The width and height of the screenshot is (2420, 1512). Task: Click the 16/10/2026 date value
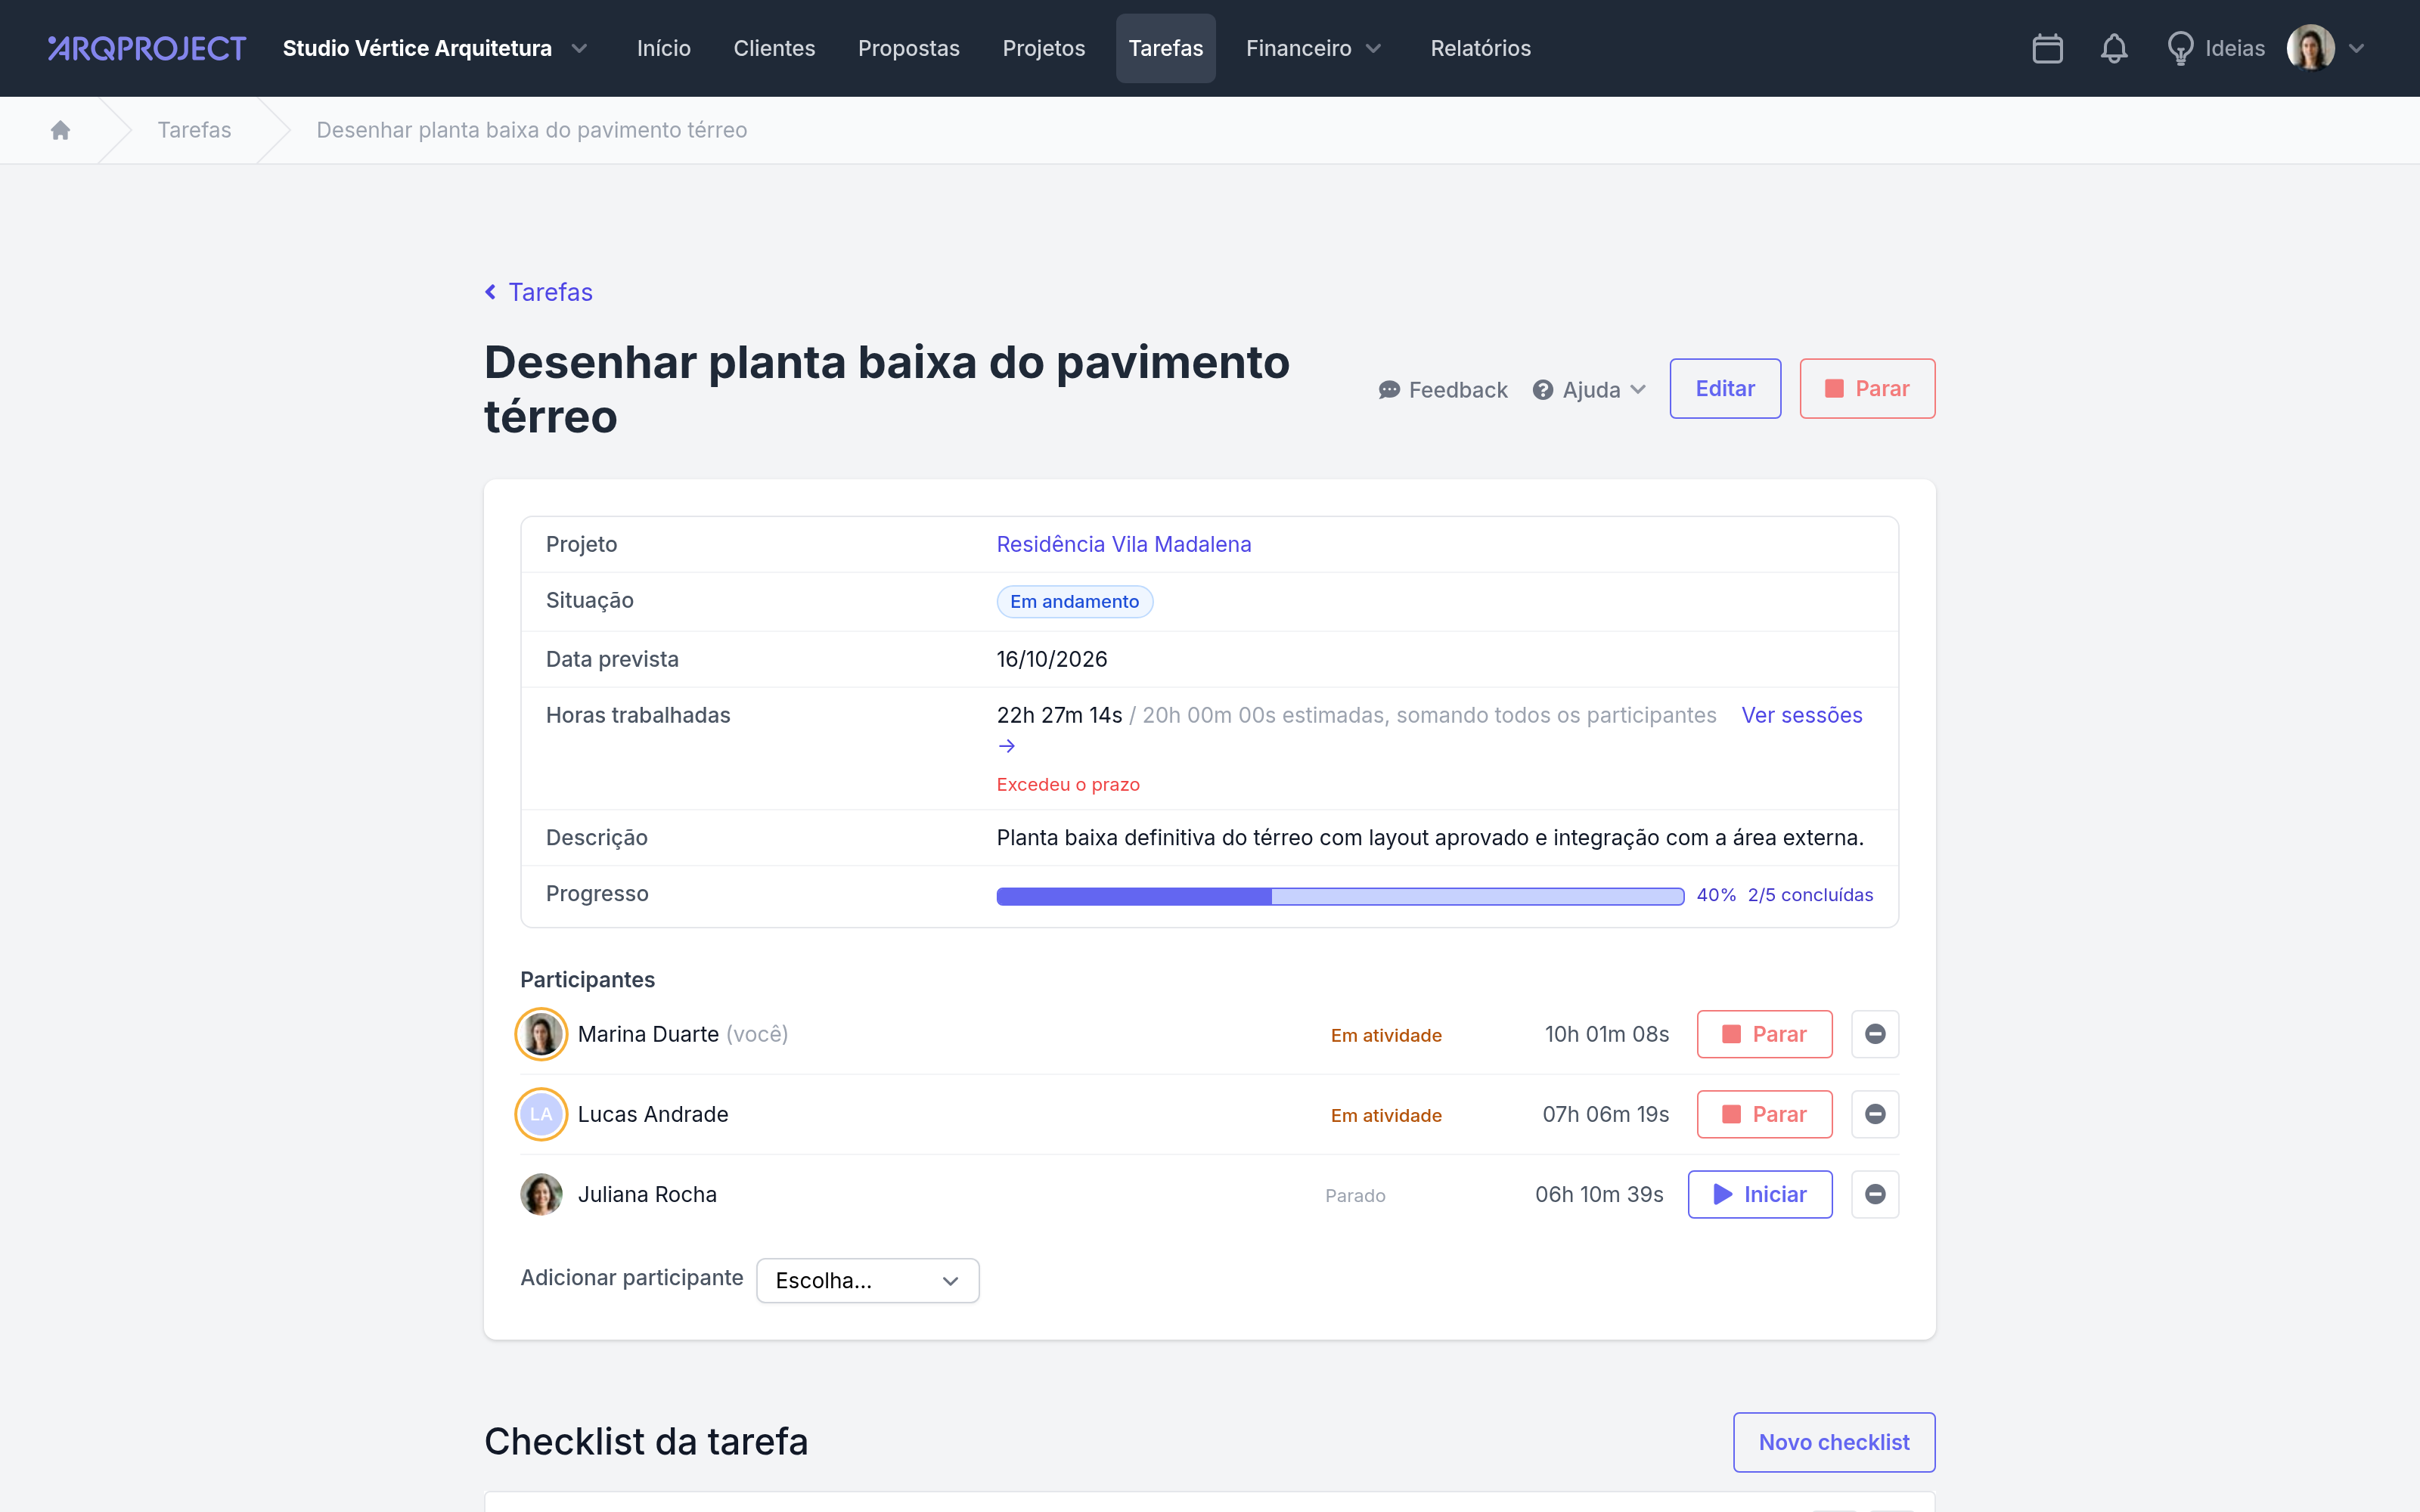pos(1051,660)
